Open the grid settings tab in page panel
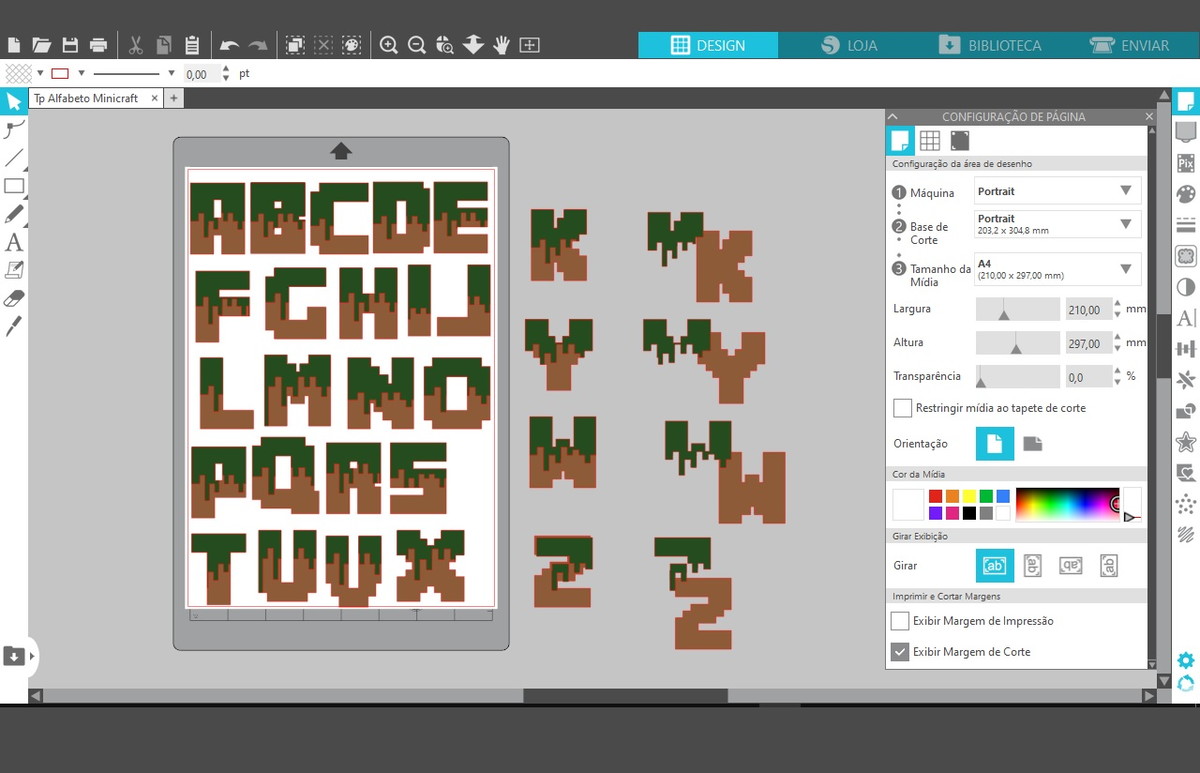 [x=930, y=141]
